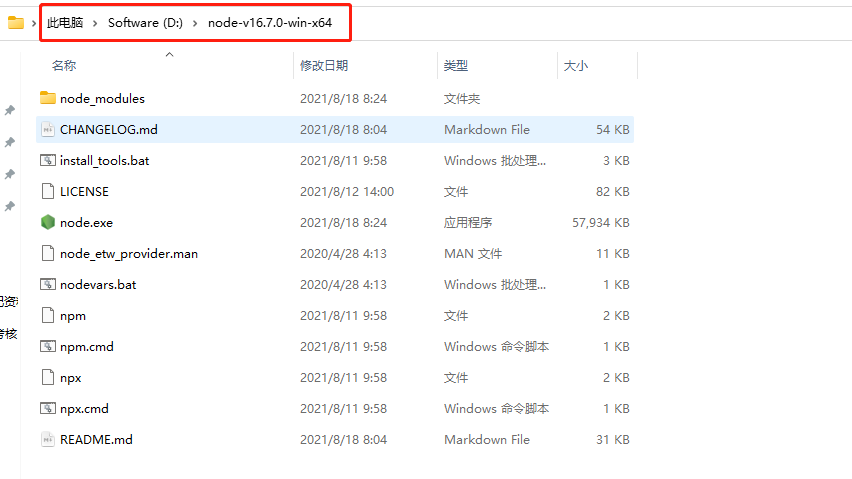Click the npm.cmd script icon
The image size is (852, 479).
click(x=48, y=346)
